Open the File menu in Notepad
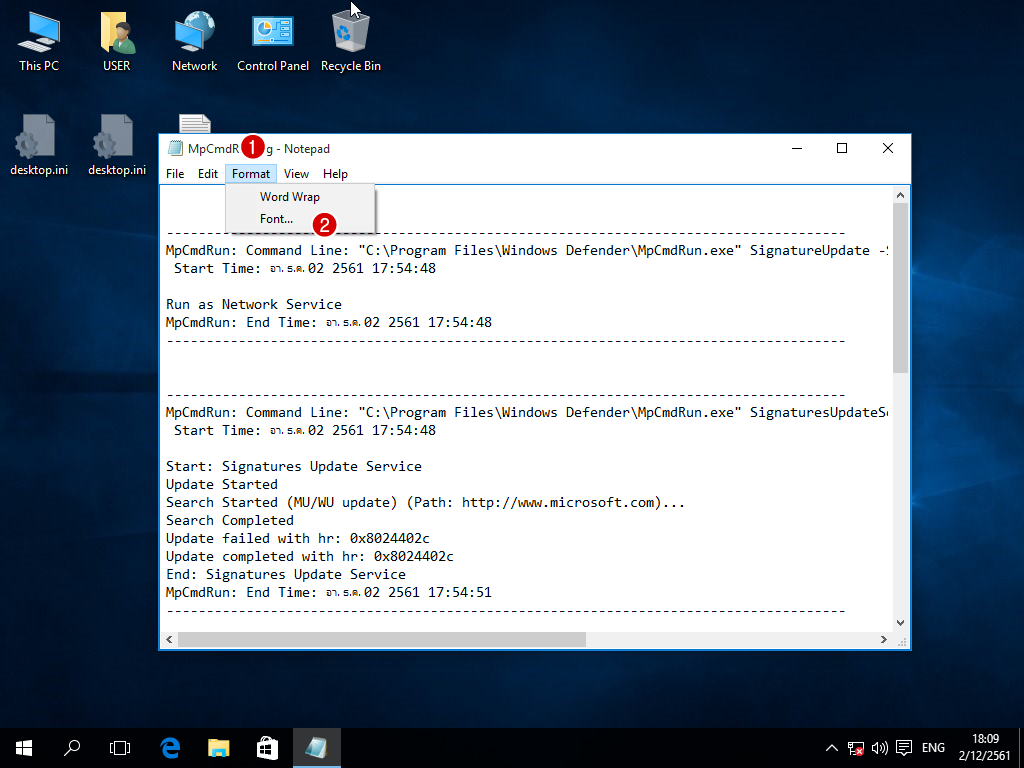 [x=175, y=174]
